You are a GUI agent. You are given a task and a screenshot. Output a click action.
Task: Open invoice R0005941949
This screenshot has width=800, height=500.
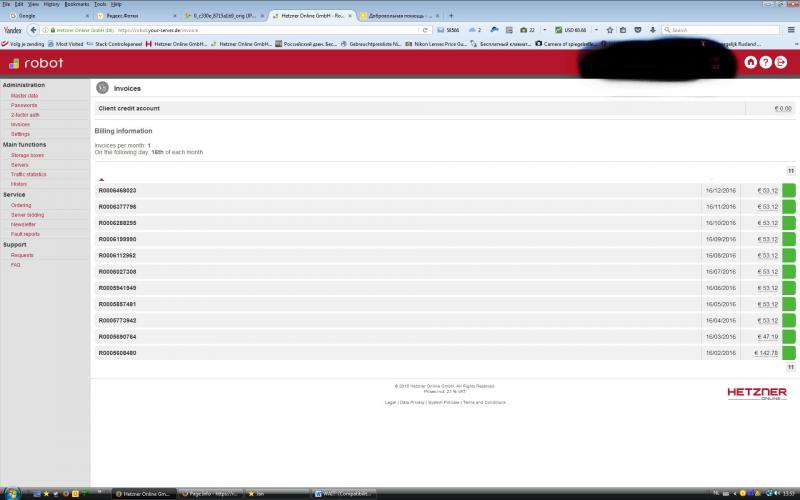117,288
